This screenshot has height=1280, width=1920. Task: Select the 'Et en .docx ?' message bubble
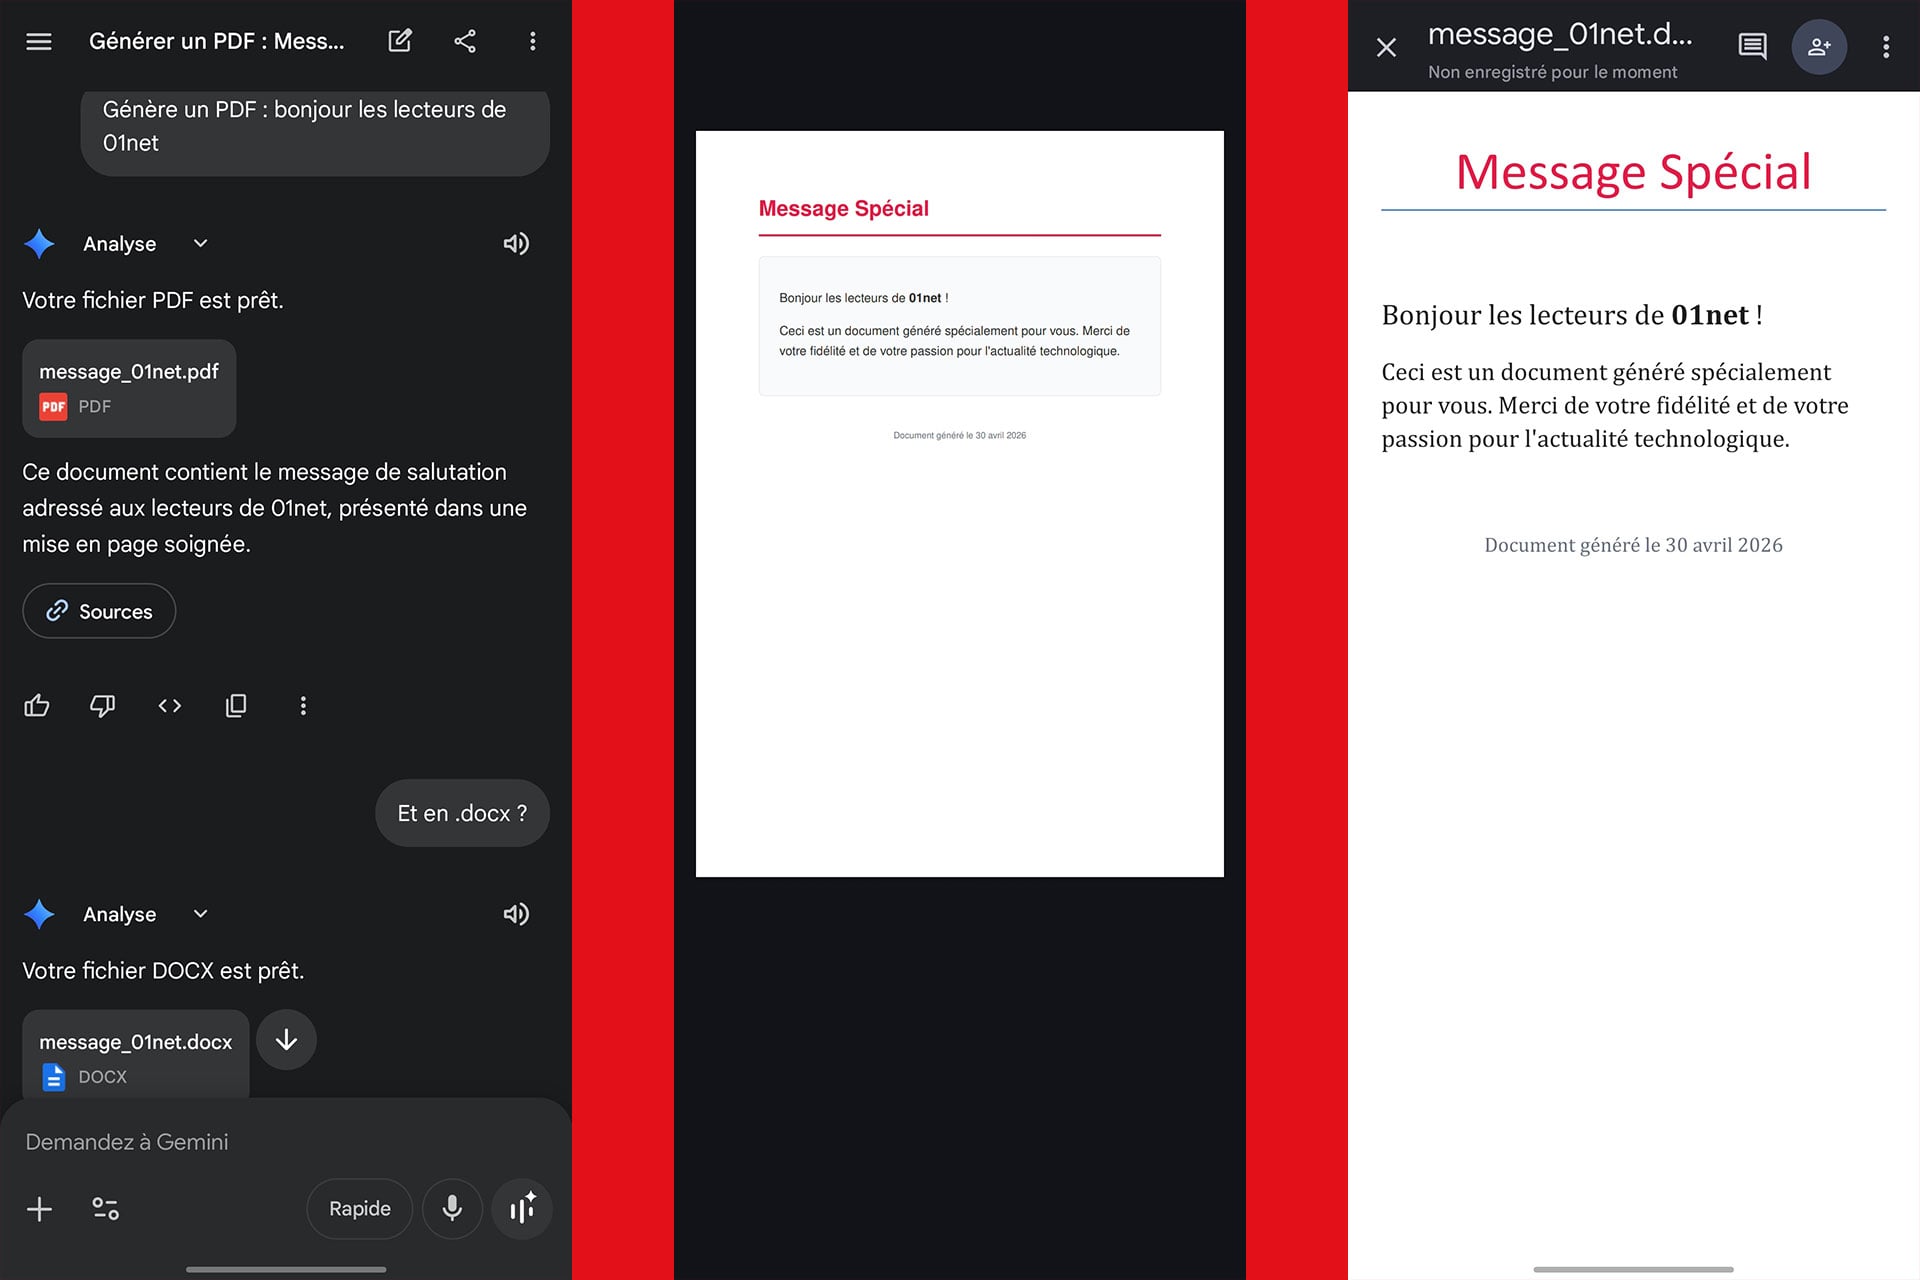click(x=462, y=813)
